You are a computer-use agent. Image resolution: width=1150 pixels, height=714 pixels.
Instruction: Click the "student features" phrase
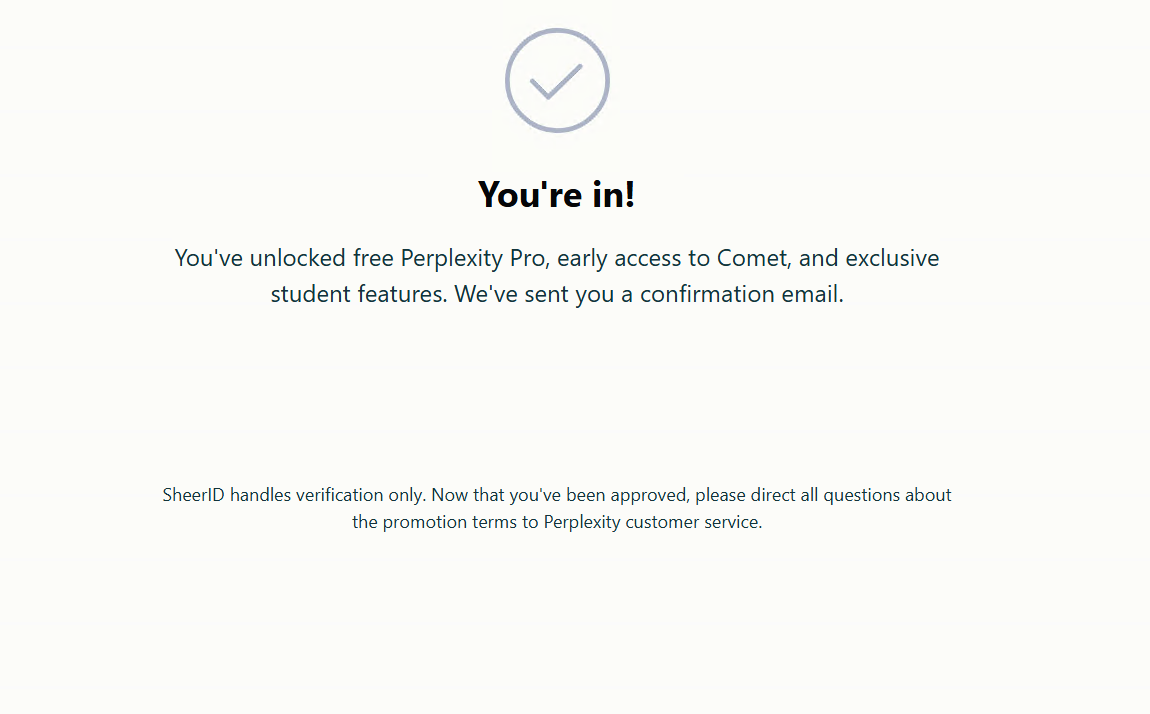pos(356,295)
